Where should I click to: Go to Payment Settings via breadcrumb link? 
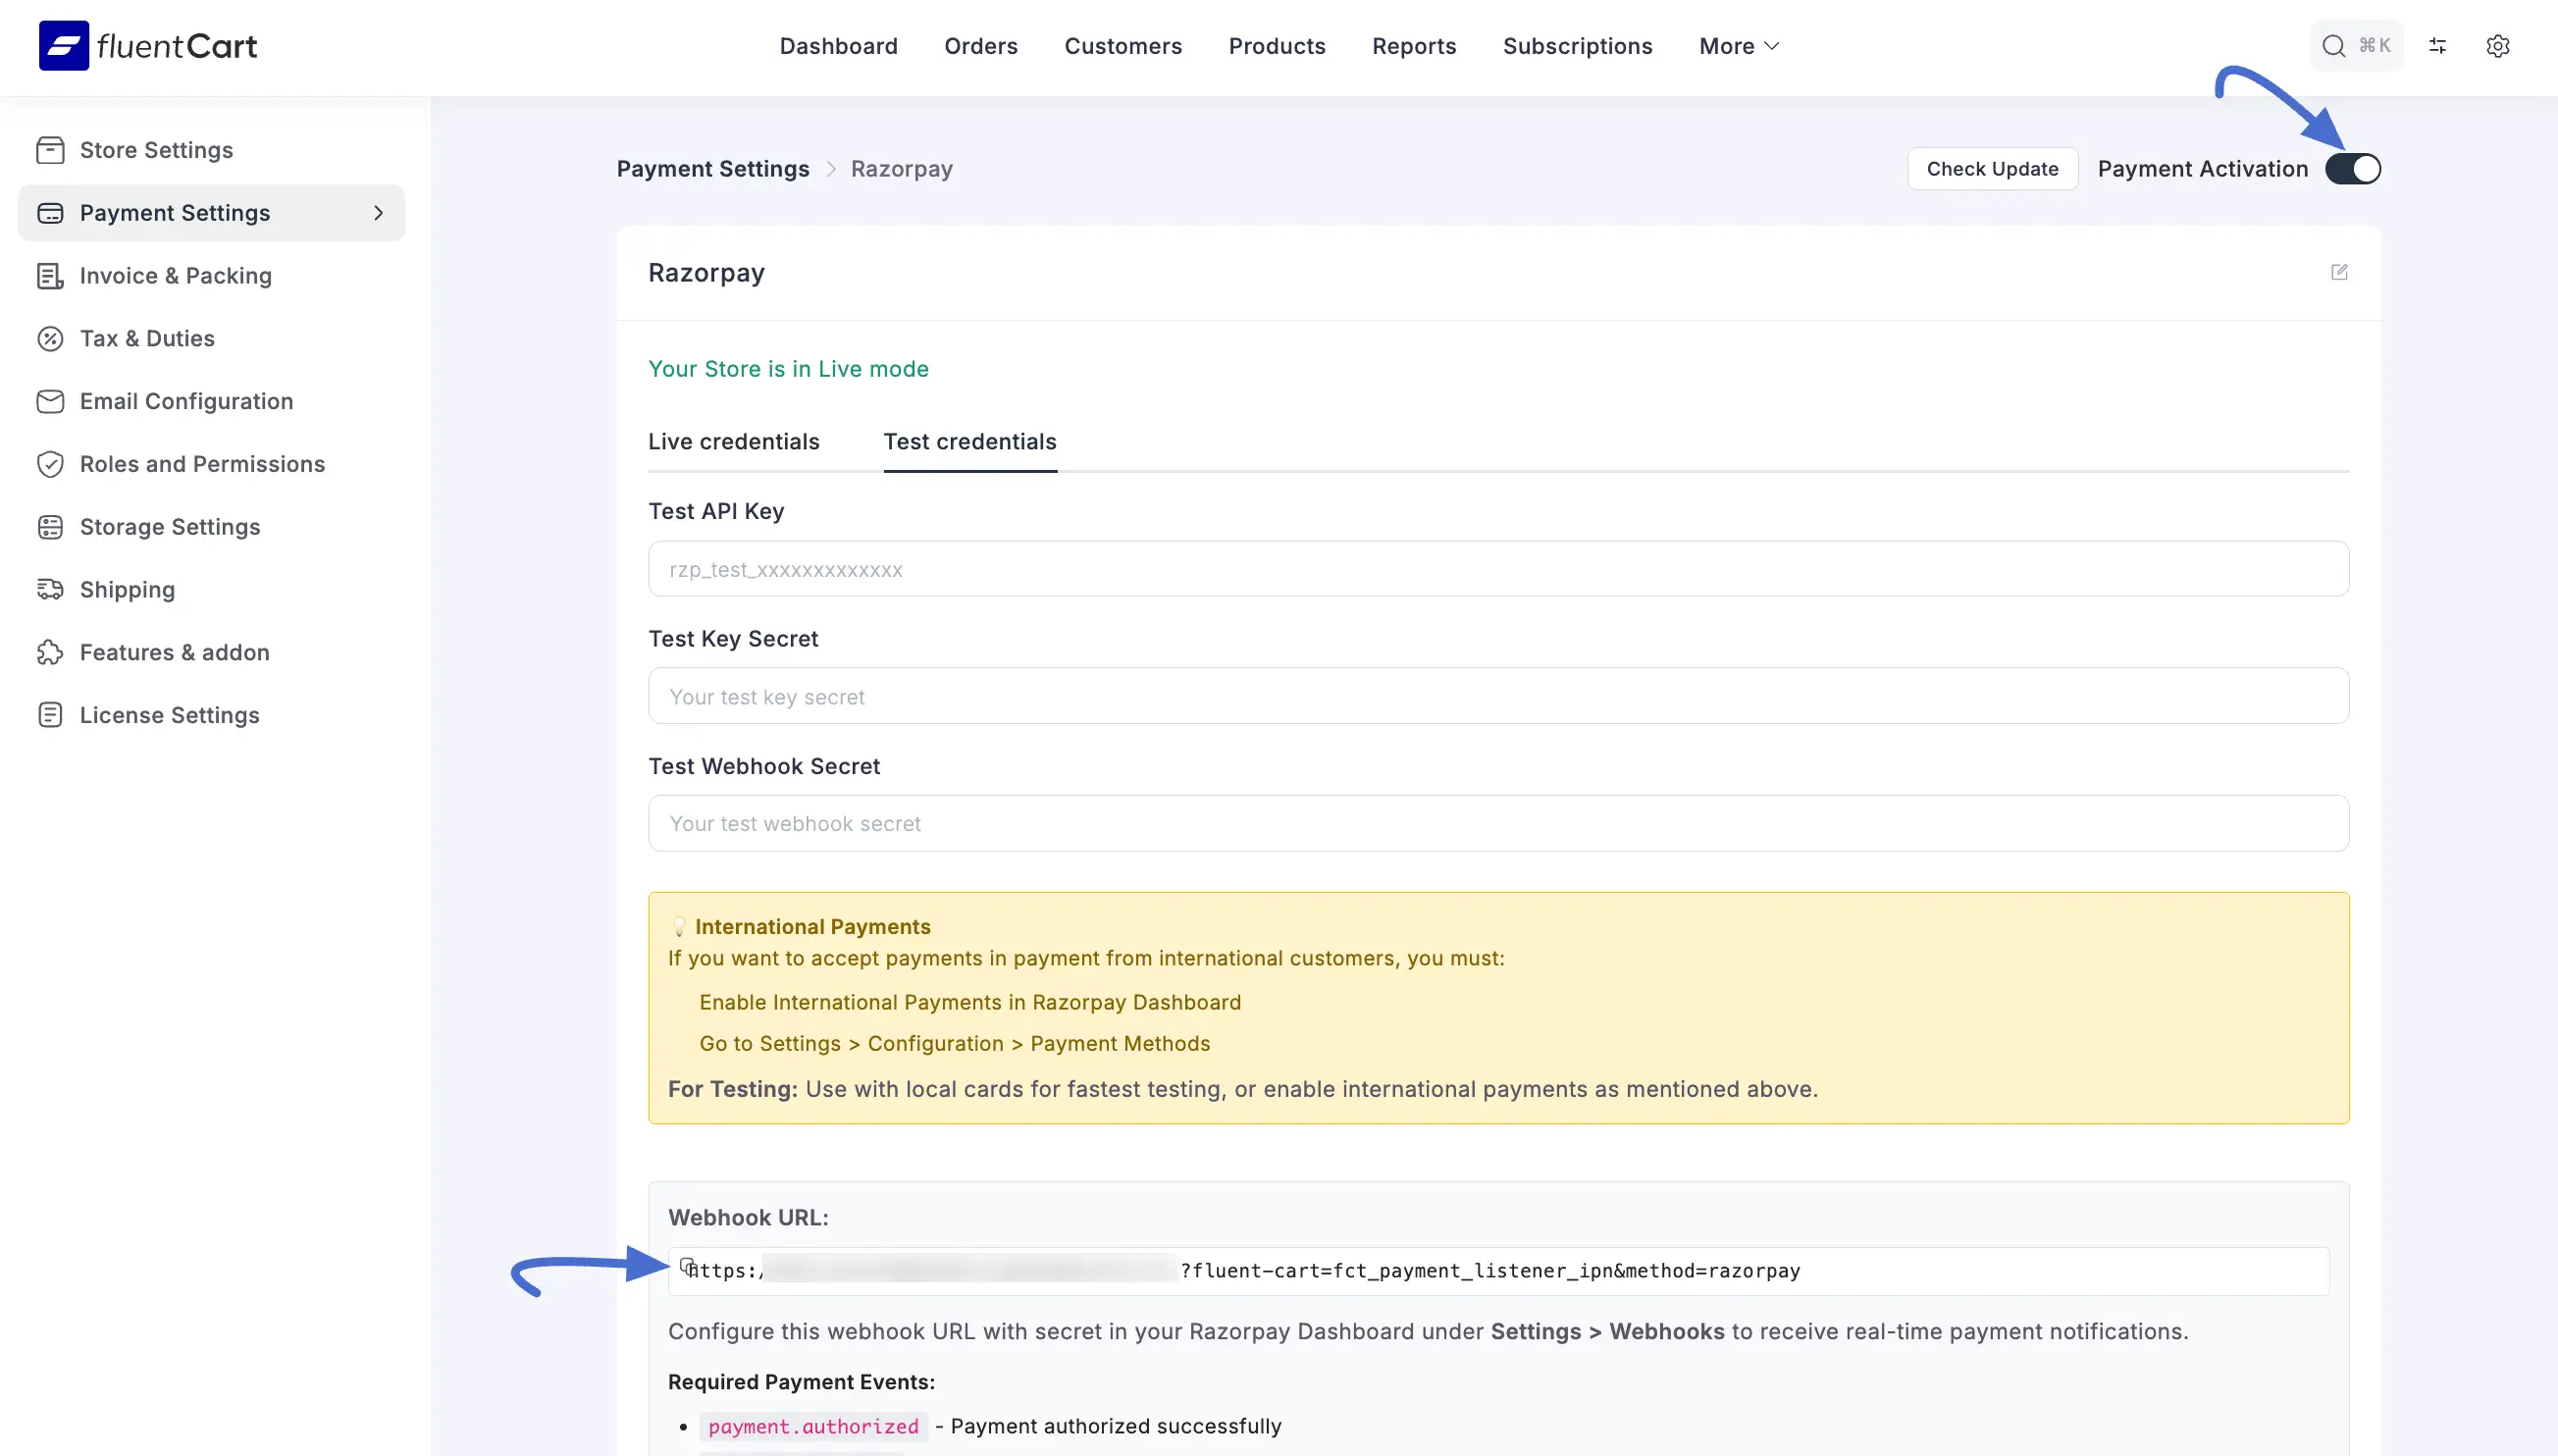point(712,168)
